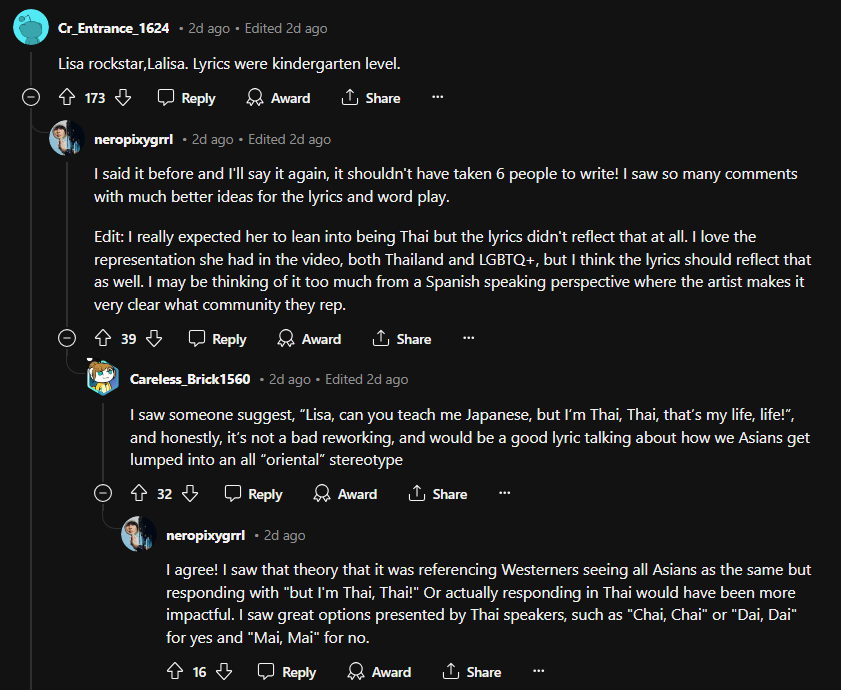Share Careless_Brick1560's comment
Image resolution: width=841 pixels, height=690 pixels.
(437, 494)
